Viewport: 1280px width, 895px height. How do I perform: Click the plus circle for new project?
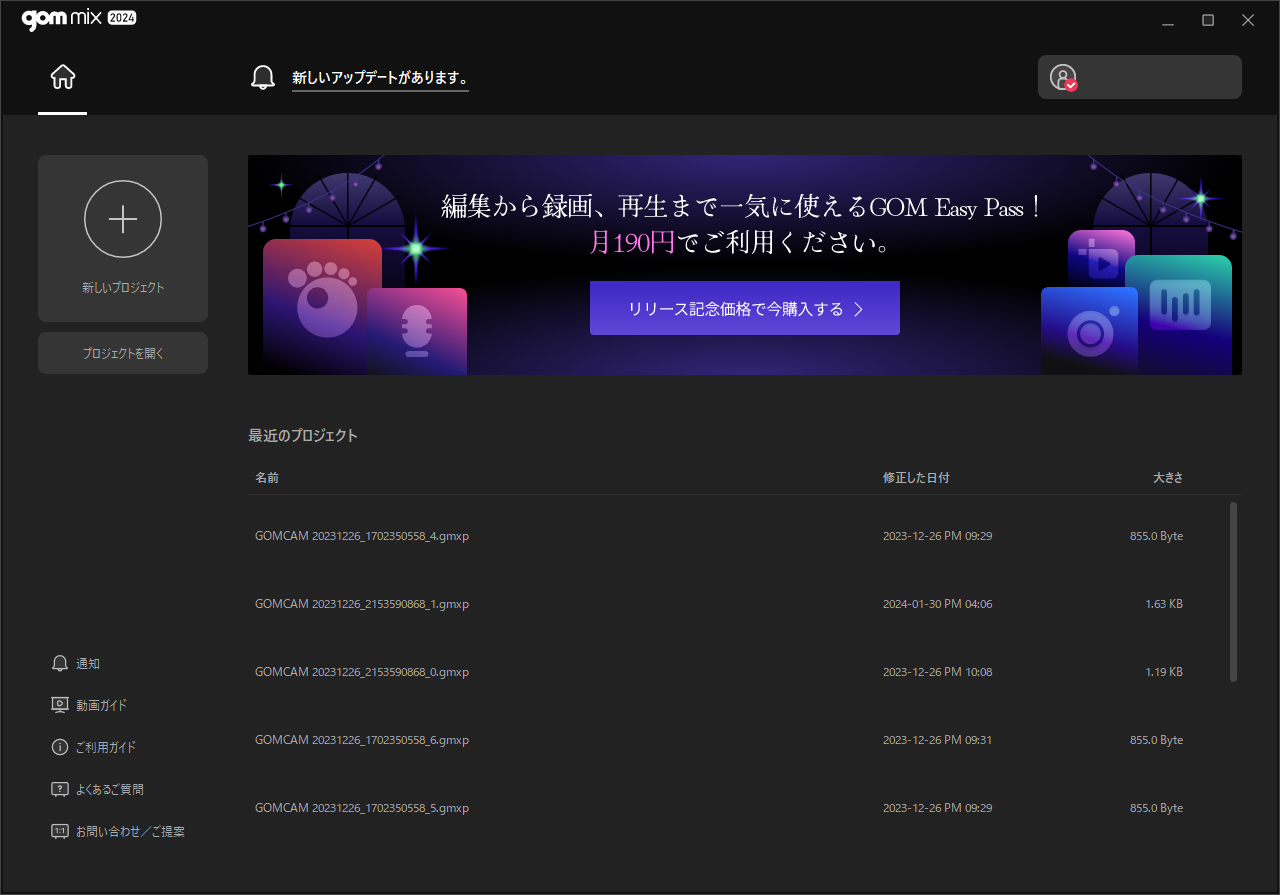[x=123, y=219]
